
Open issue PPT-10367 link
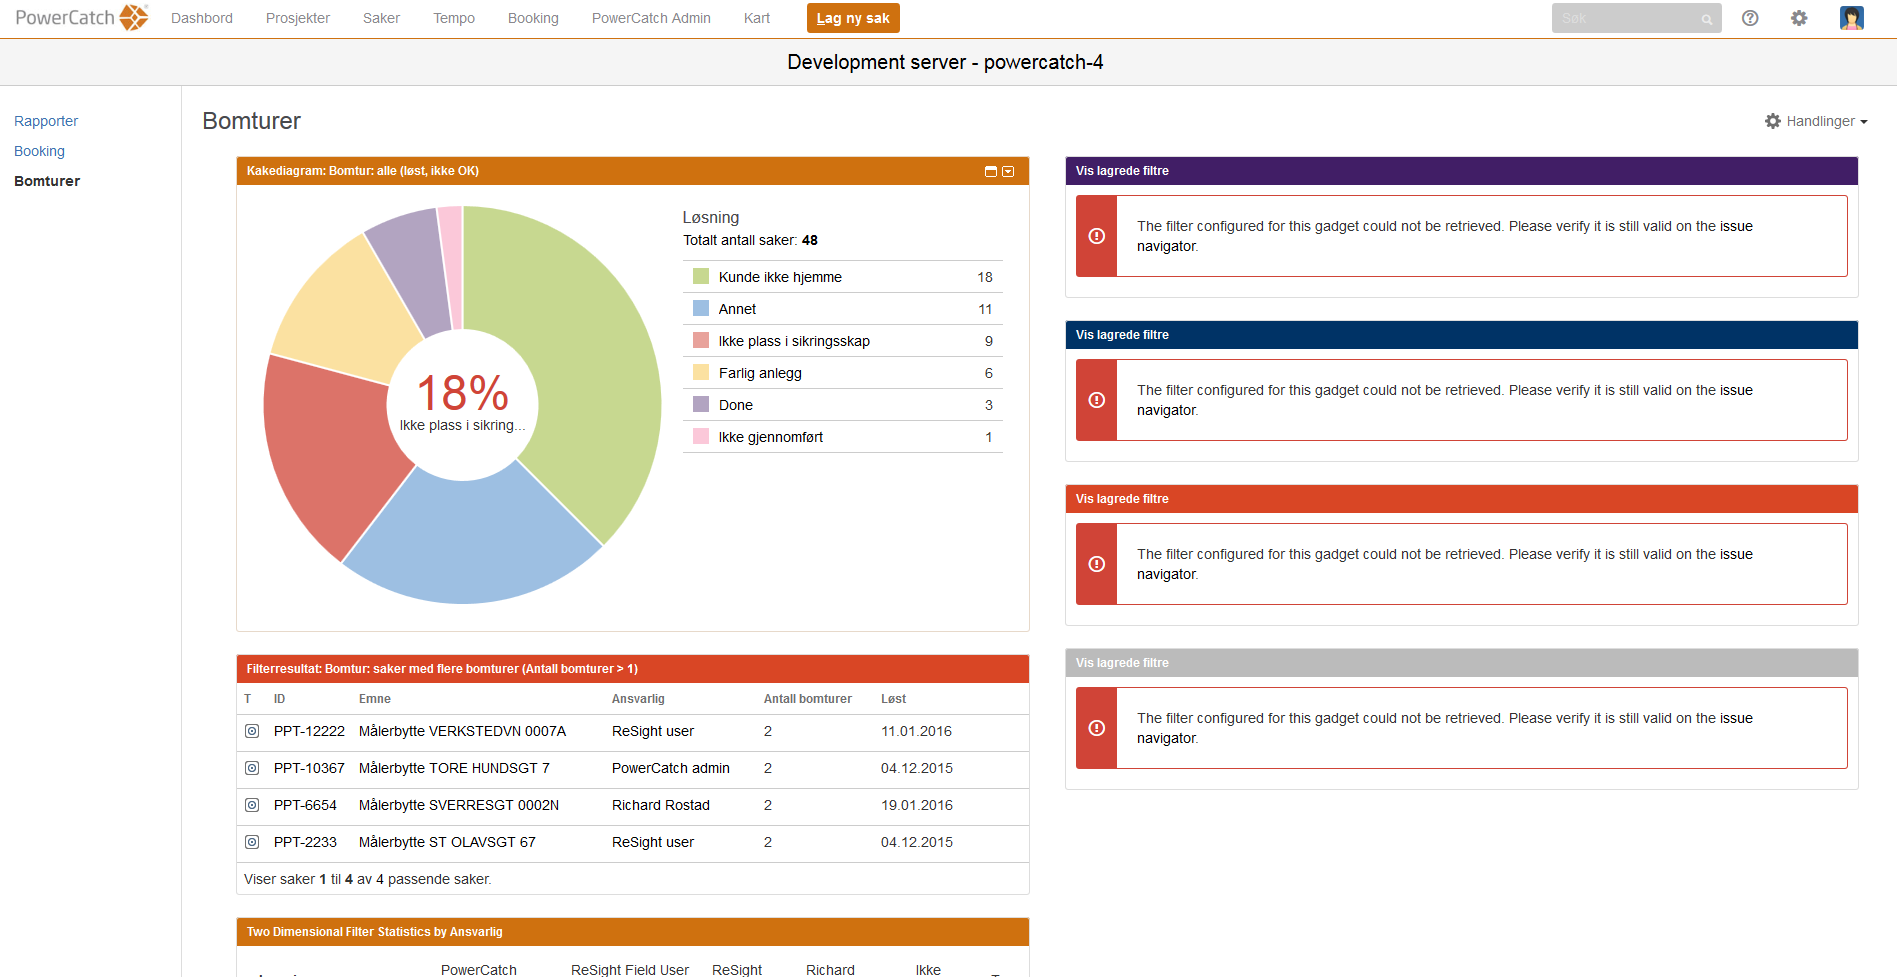click(x=309, y=768)
